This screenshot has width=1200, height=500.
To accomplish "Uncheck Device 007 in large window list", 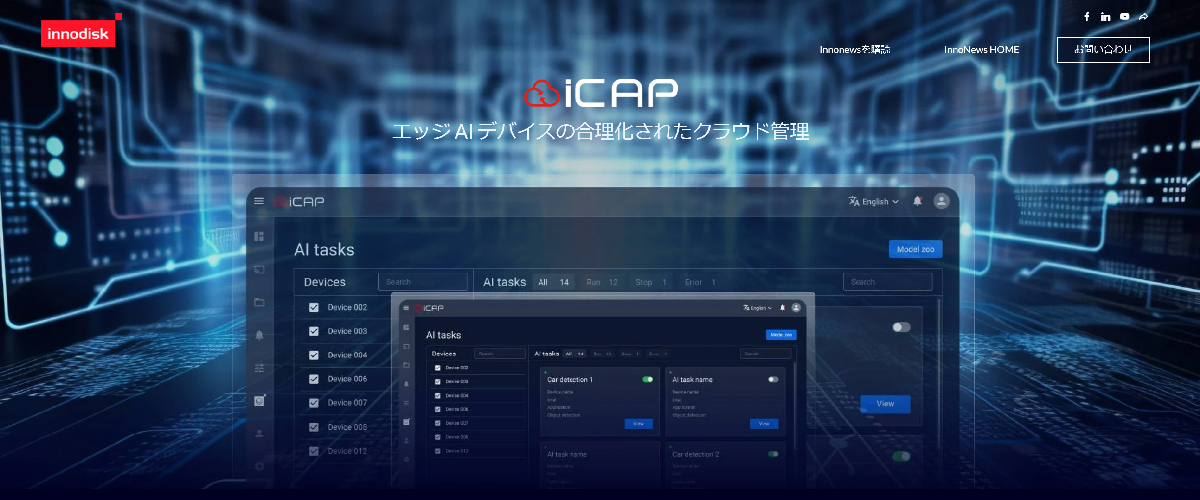I will coord(314,403).
